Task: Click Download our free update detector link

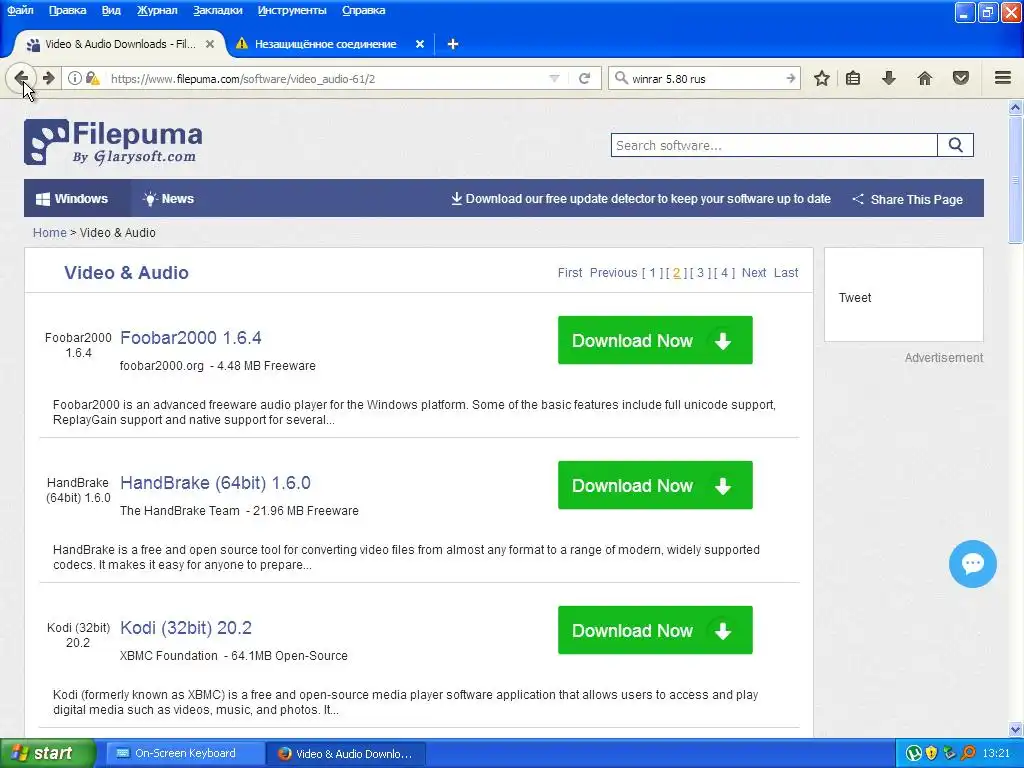Action: point(641,199)
